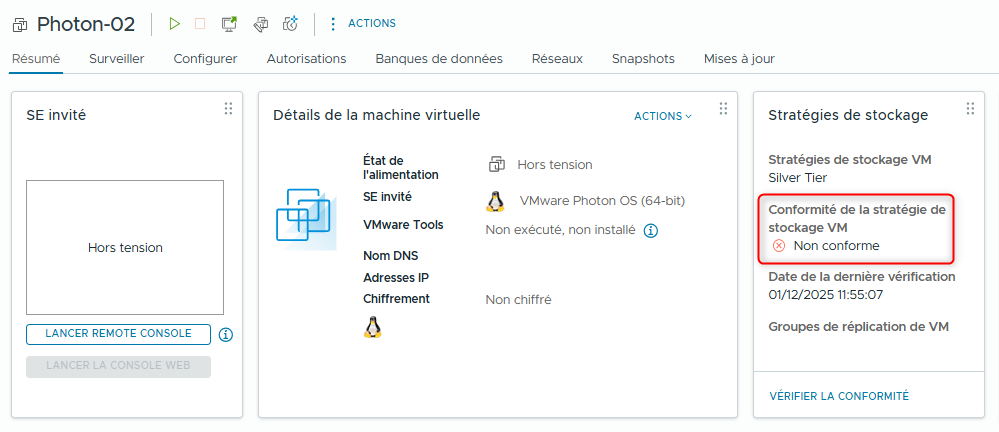Viewport: 999px width, 432px height.
Task: Grab the drag handle of the Détails de la machine virtuelle card
Action: pyautogui.click(x=723, y=108)
